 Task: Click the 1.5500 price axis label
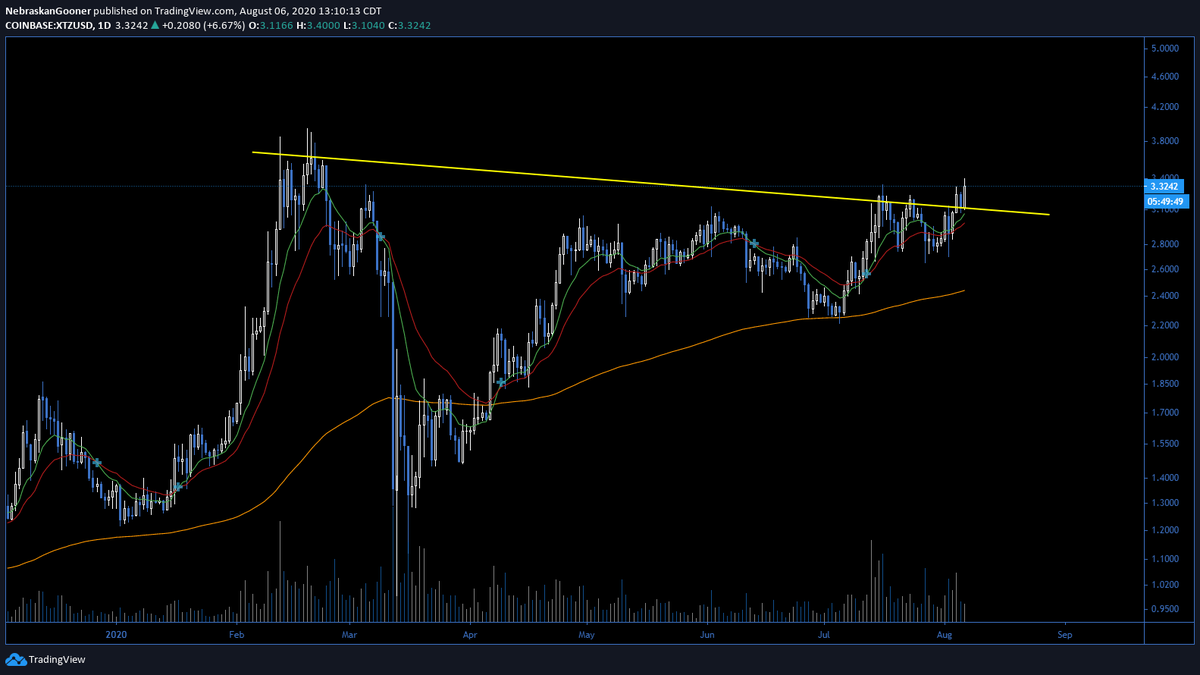point(1164,443)
